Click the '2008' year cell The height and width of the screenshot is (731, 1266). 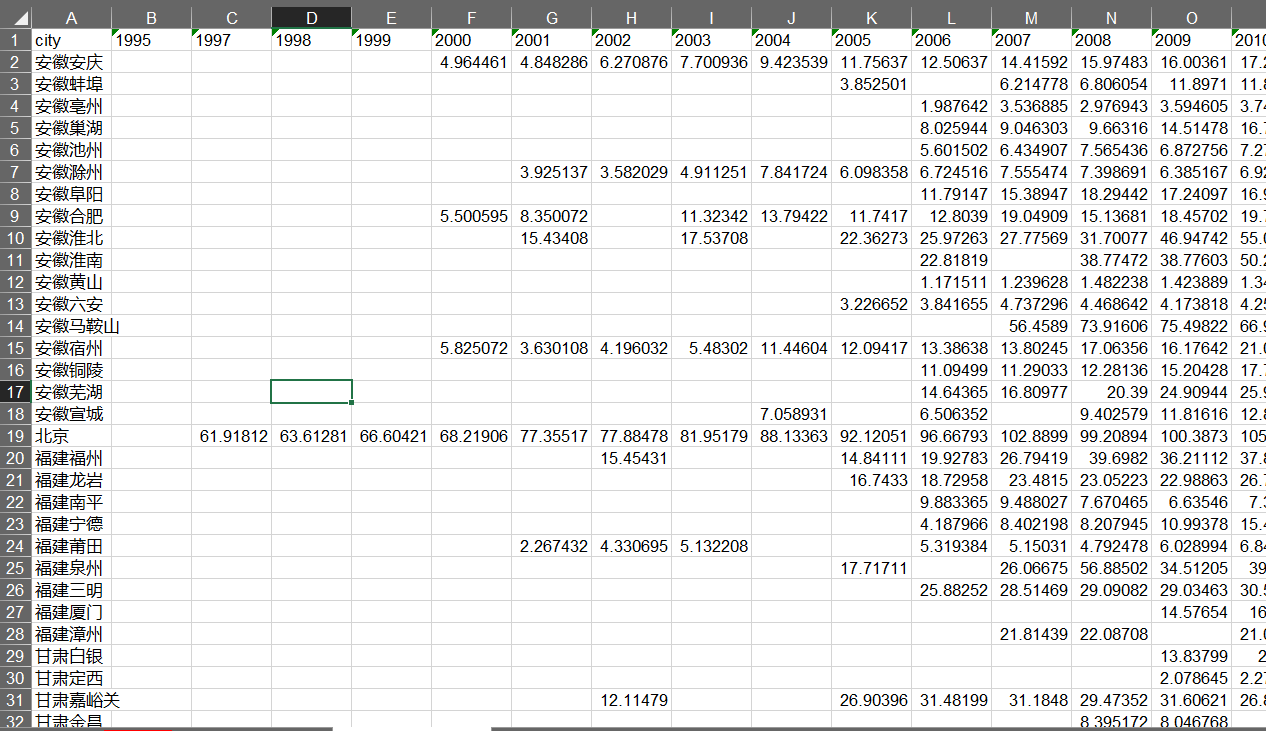click(1111, 40)
